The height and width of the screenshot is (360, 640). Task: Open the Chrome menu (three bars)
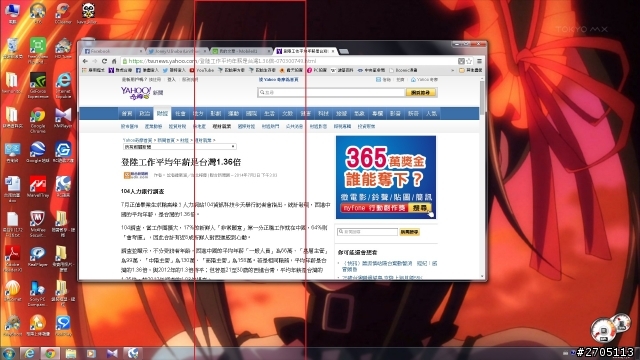point(479,61)
